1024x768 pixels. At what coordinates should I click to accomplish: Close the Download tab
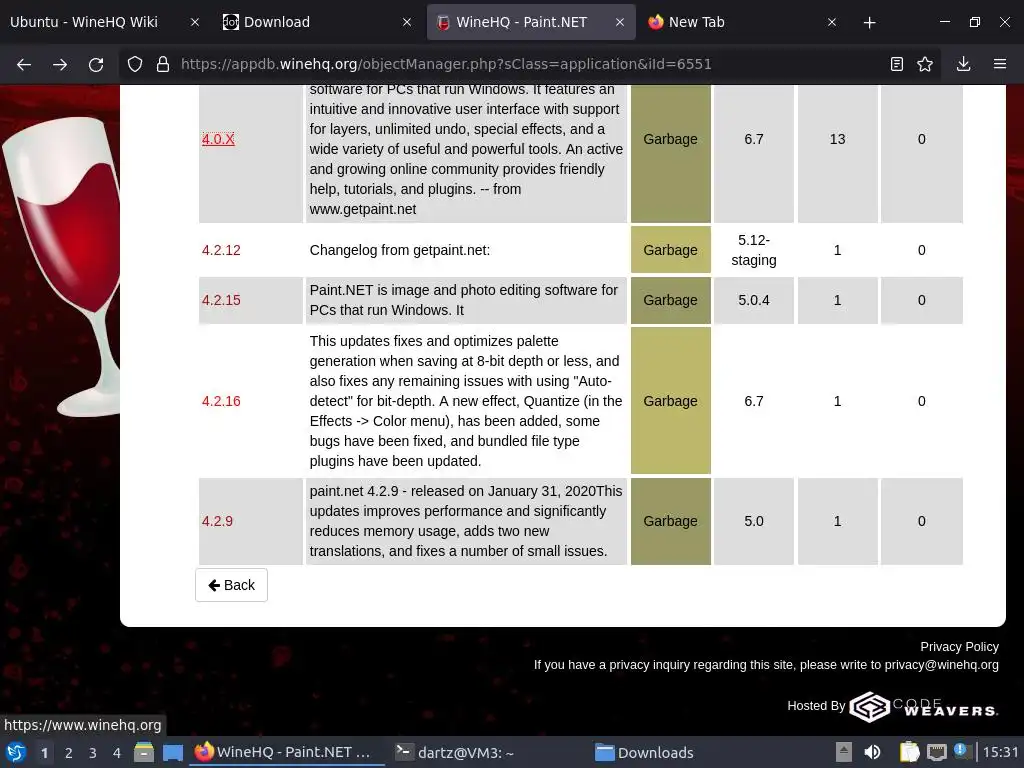tap(407, 22)
